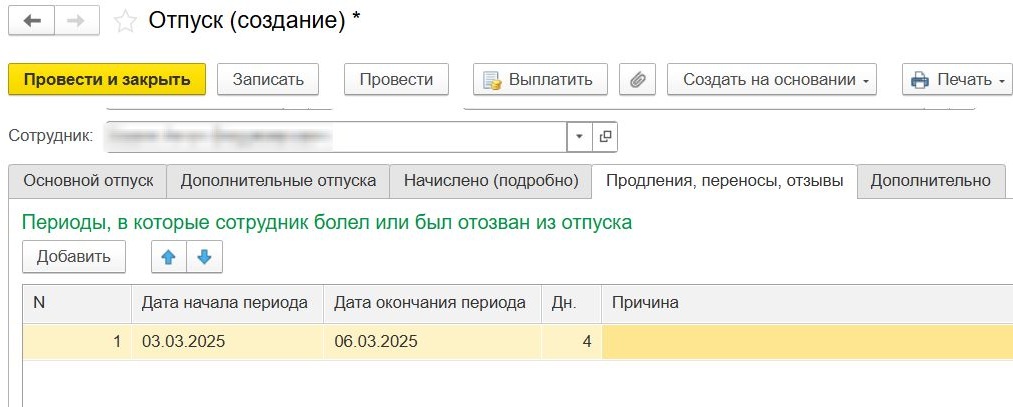Click the days cell showing 4

pos(572,342)
